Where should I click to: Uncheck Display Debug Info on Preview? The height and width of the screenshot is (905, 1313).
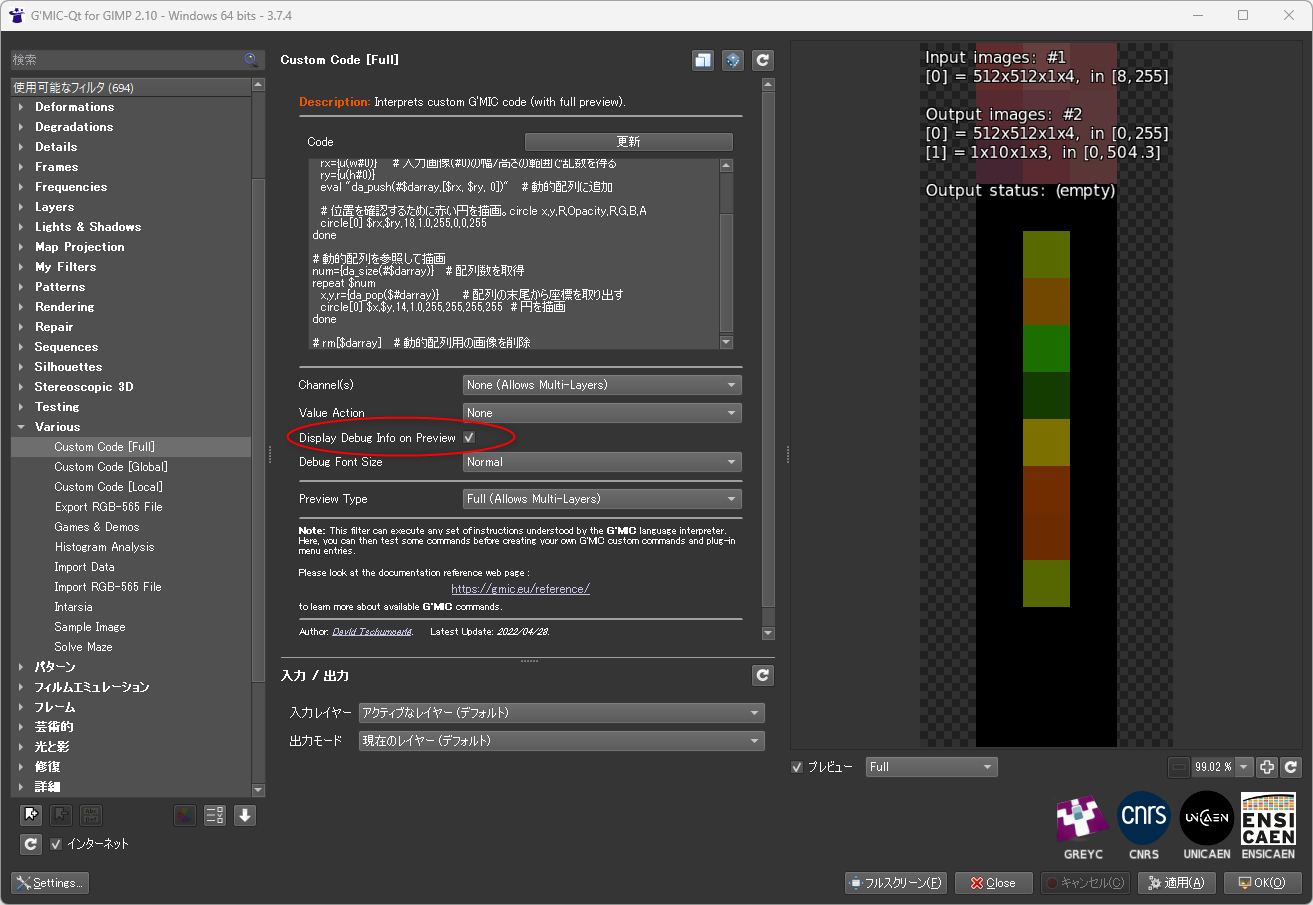[469, 438]
